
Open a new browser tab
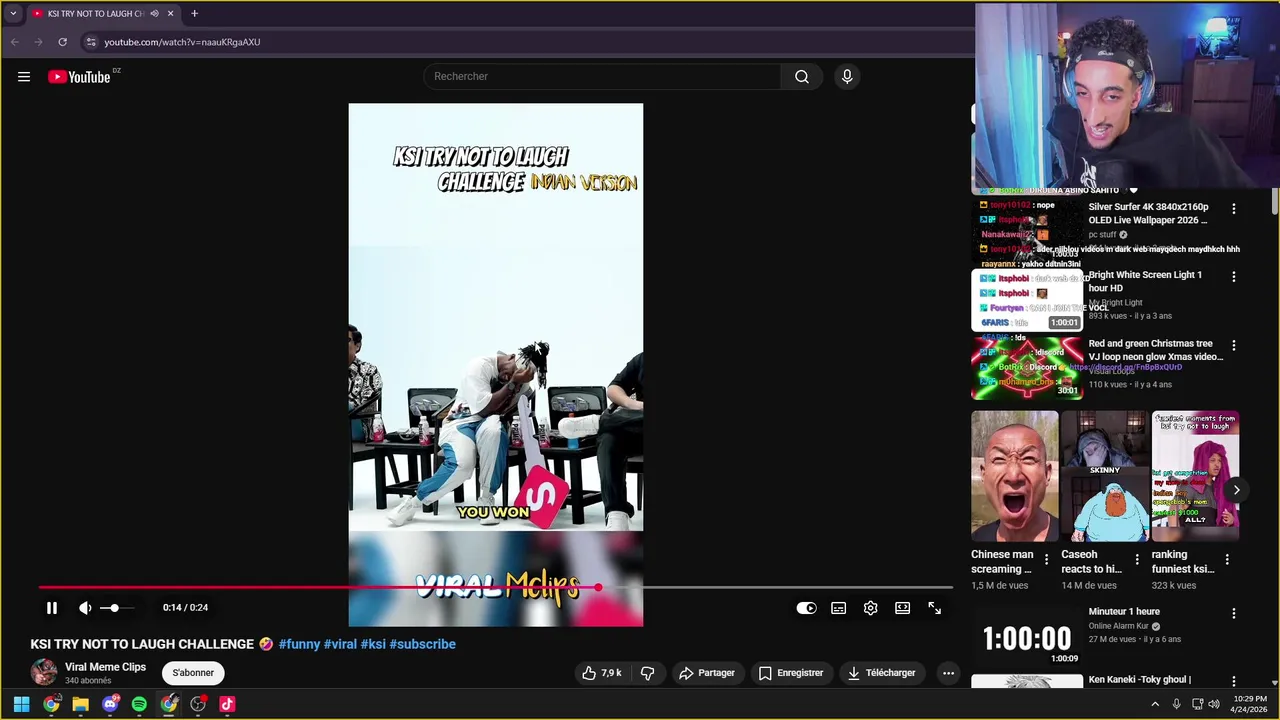click(194, 14)
